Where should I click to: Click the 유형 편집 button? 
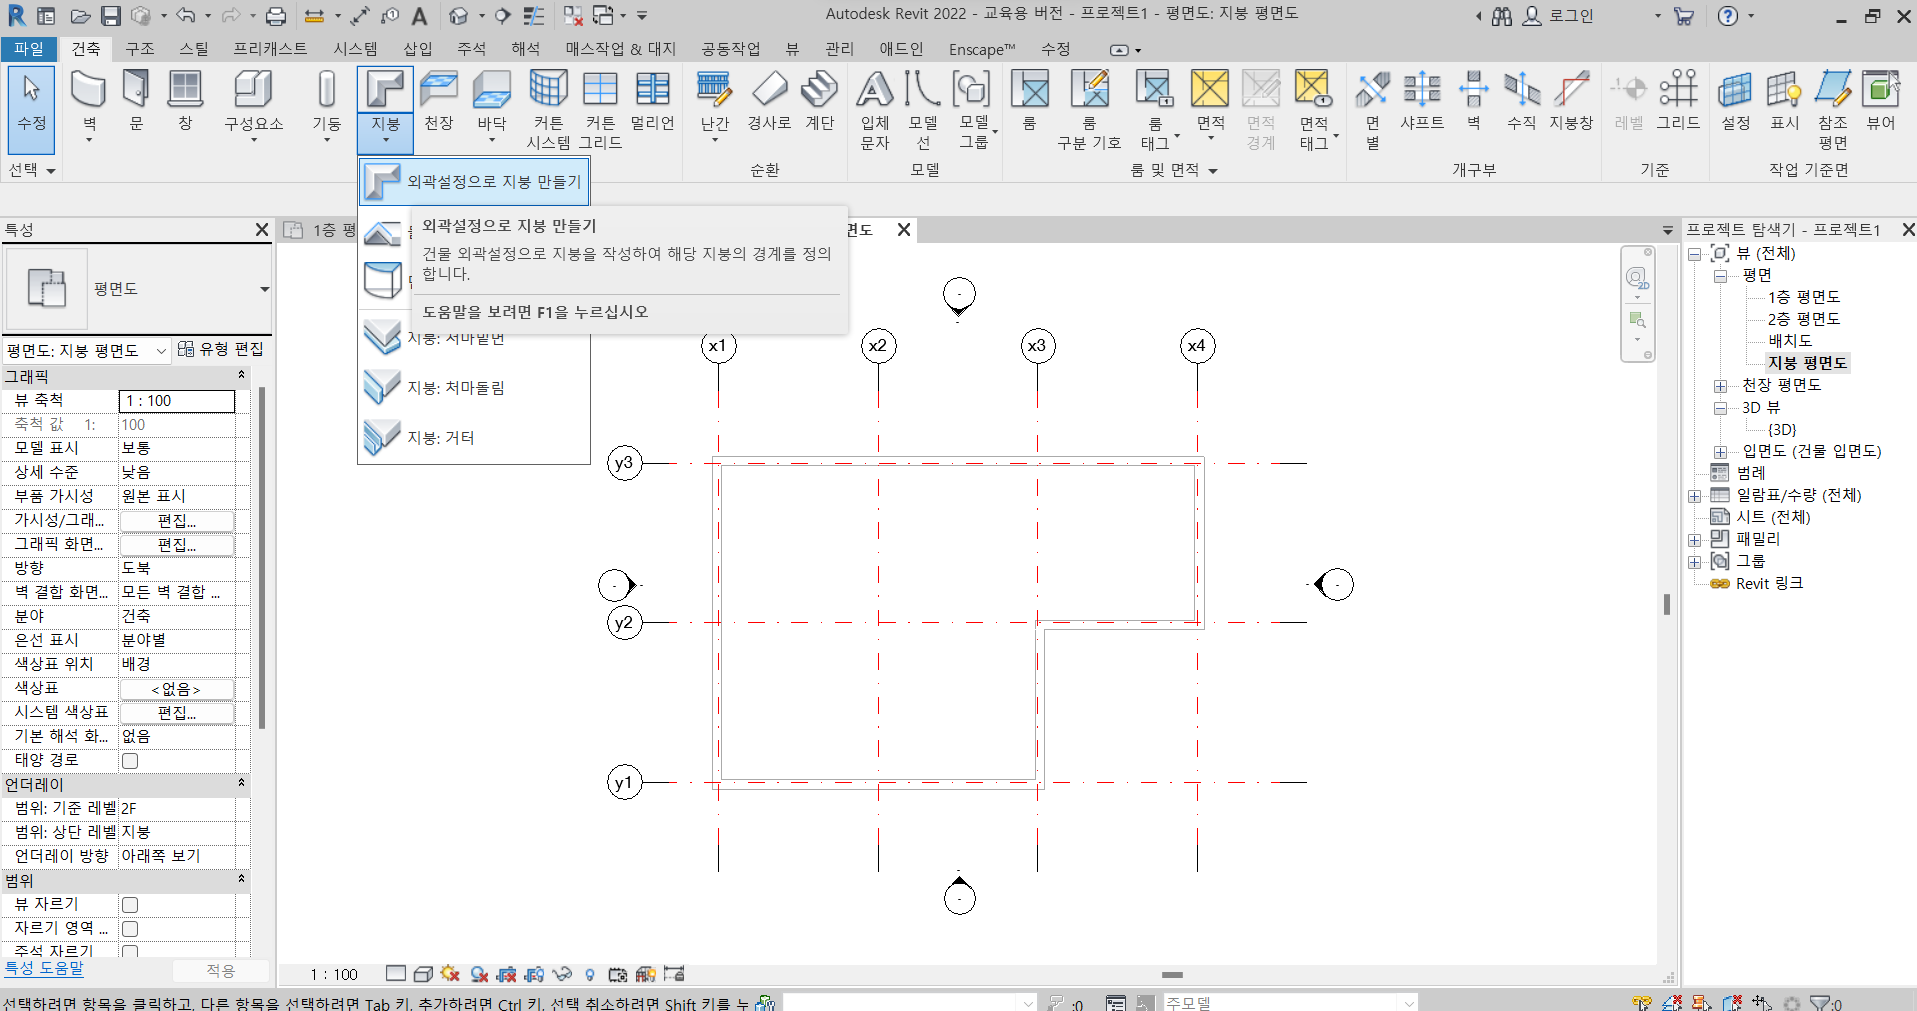221,349
